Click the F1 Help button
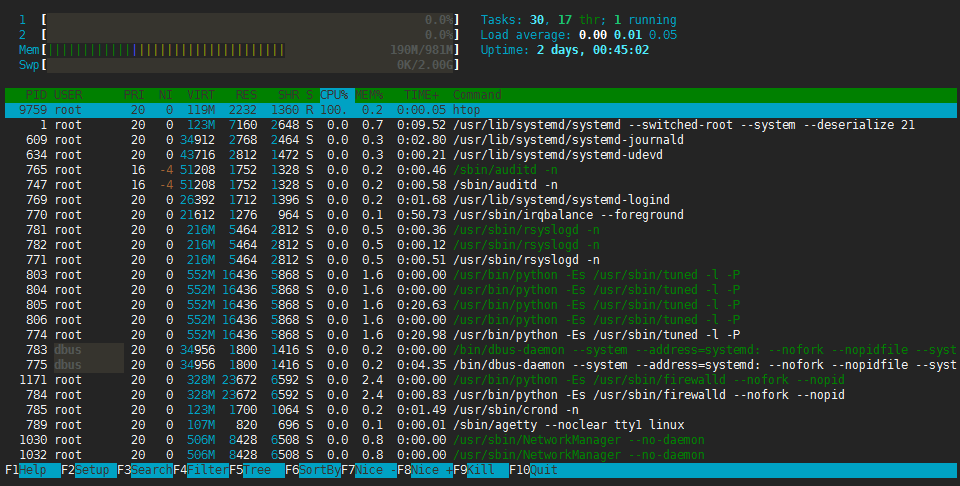 (32, 470)
